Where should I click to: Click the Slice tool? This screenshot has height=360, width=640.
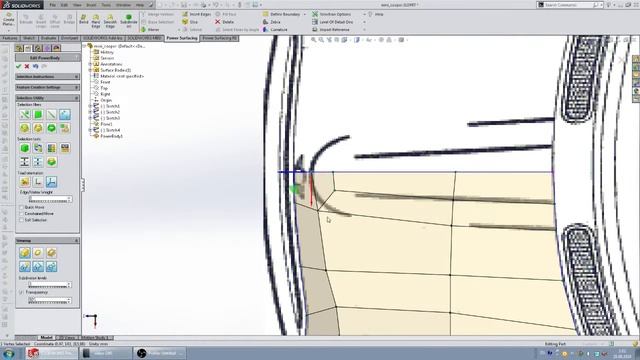(x=190, y=22)
